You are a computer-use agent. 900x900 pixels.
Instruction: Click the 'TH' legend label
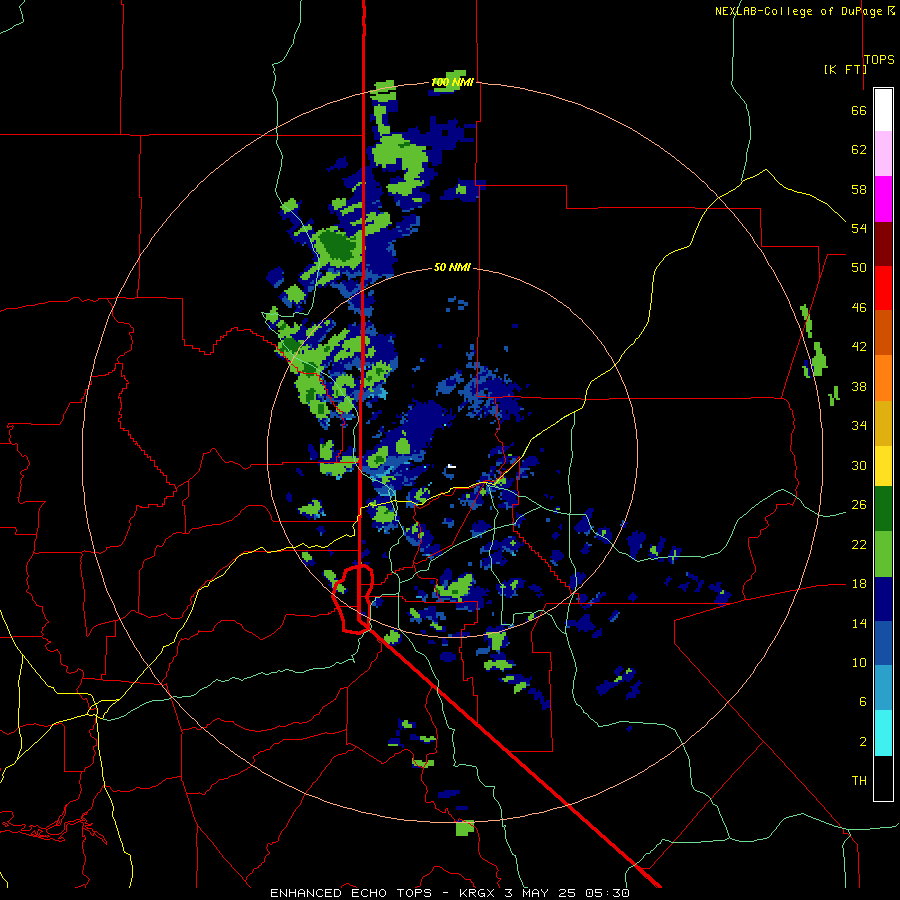859,781
